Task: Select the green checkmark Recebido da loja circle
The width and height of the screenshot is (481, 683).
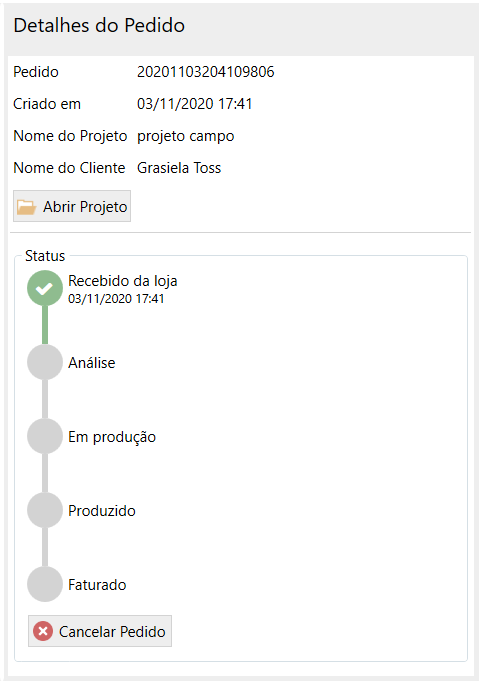Action: [x=45, y=288]
